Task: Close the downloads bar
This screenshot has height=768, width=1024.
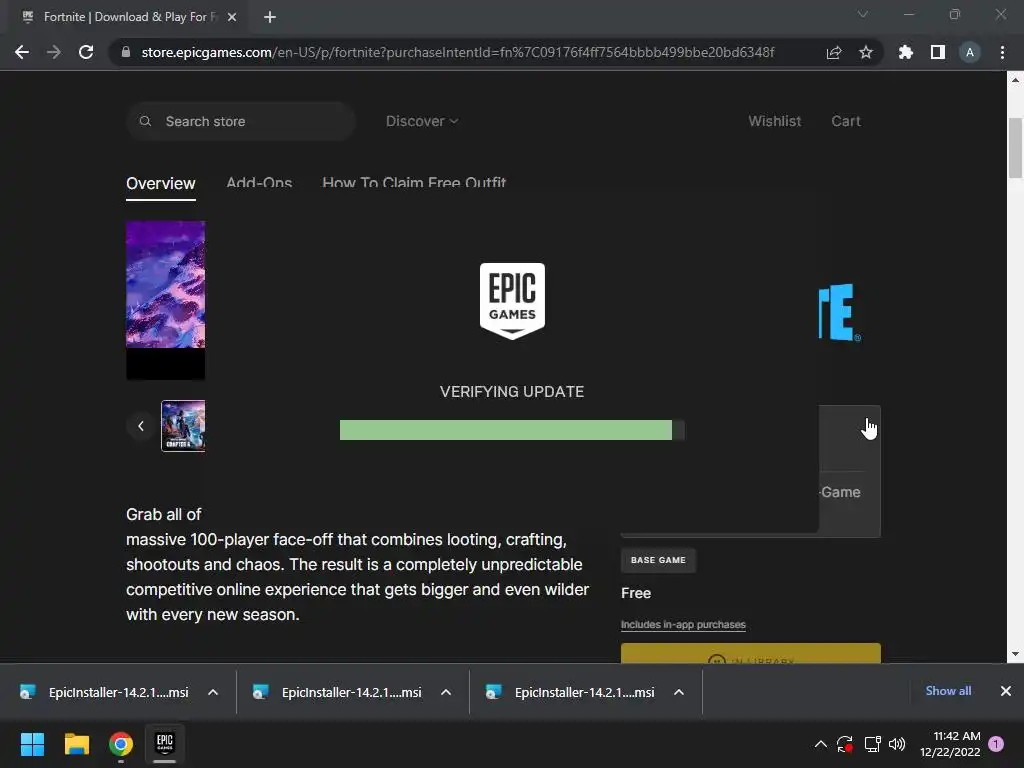Action: (1006, 691)
